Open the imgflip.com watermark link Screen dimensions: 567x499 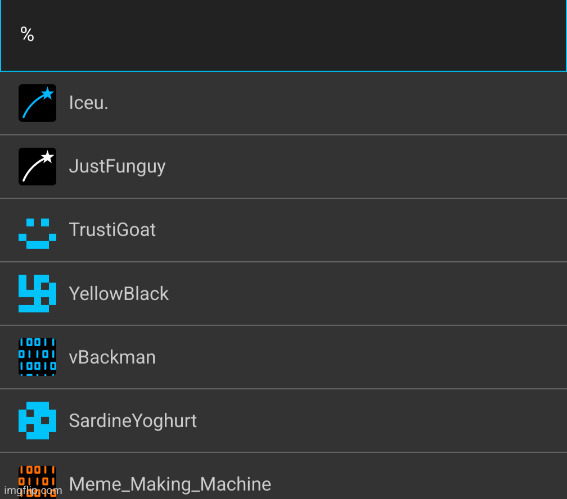(33, 491)
